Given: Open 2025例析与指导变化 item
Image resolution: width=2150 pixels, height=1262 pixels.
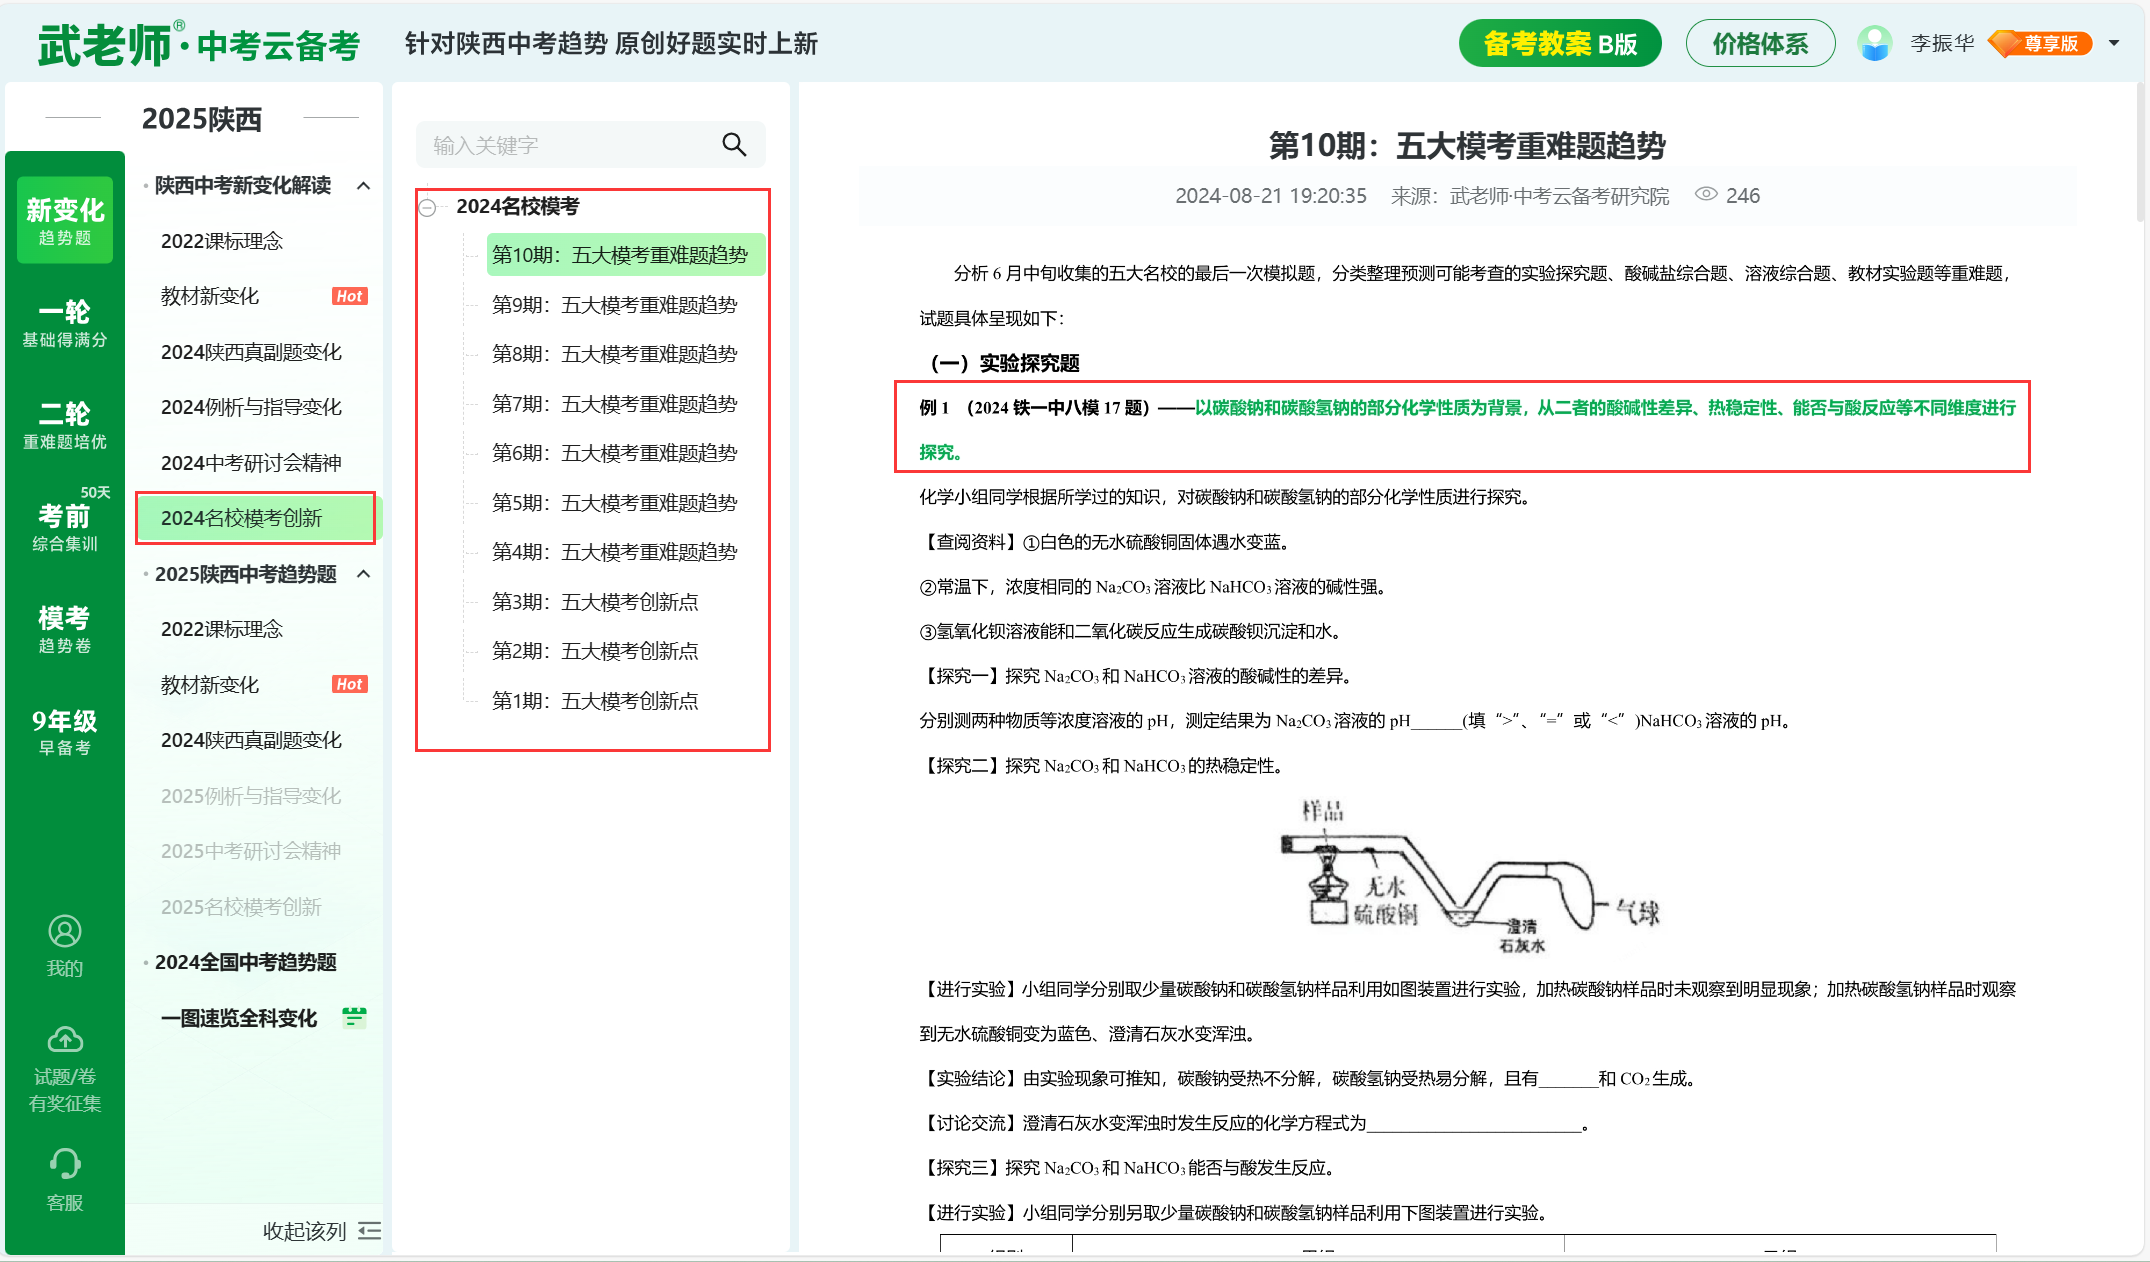Looking at the screenshot, I should pyautogui.click(x=251, y=796).
